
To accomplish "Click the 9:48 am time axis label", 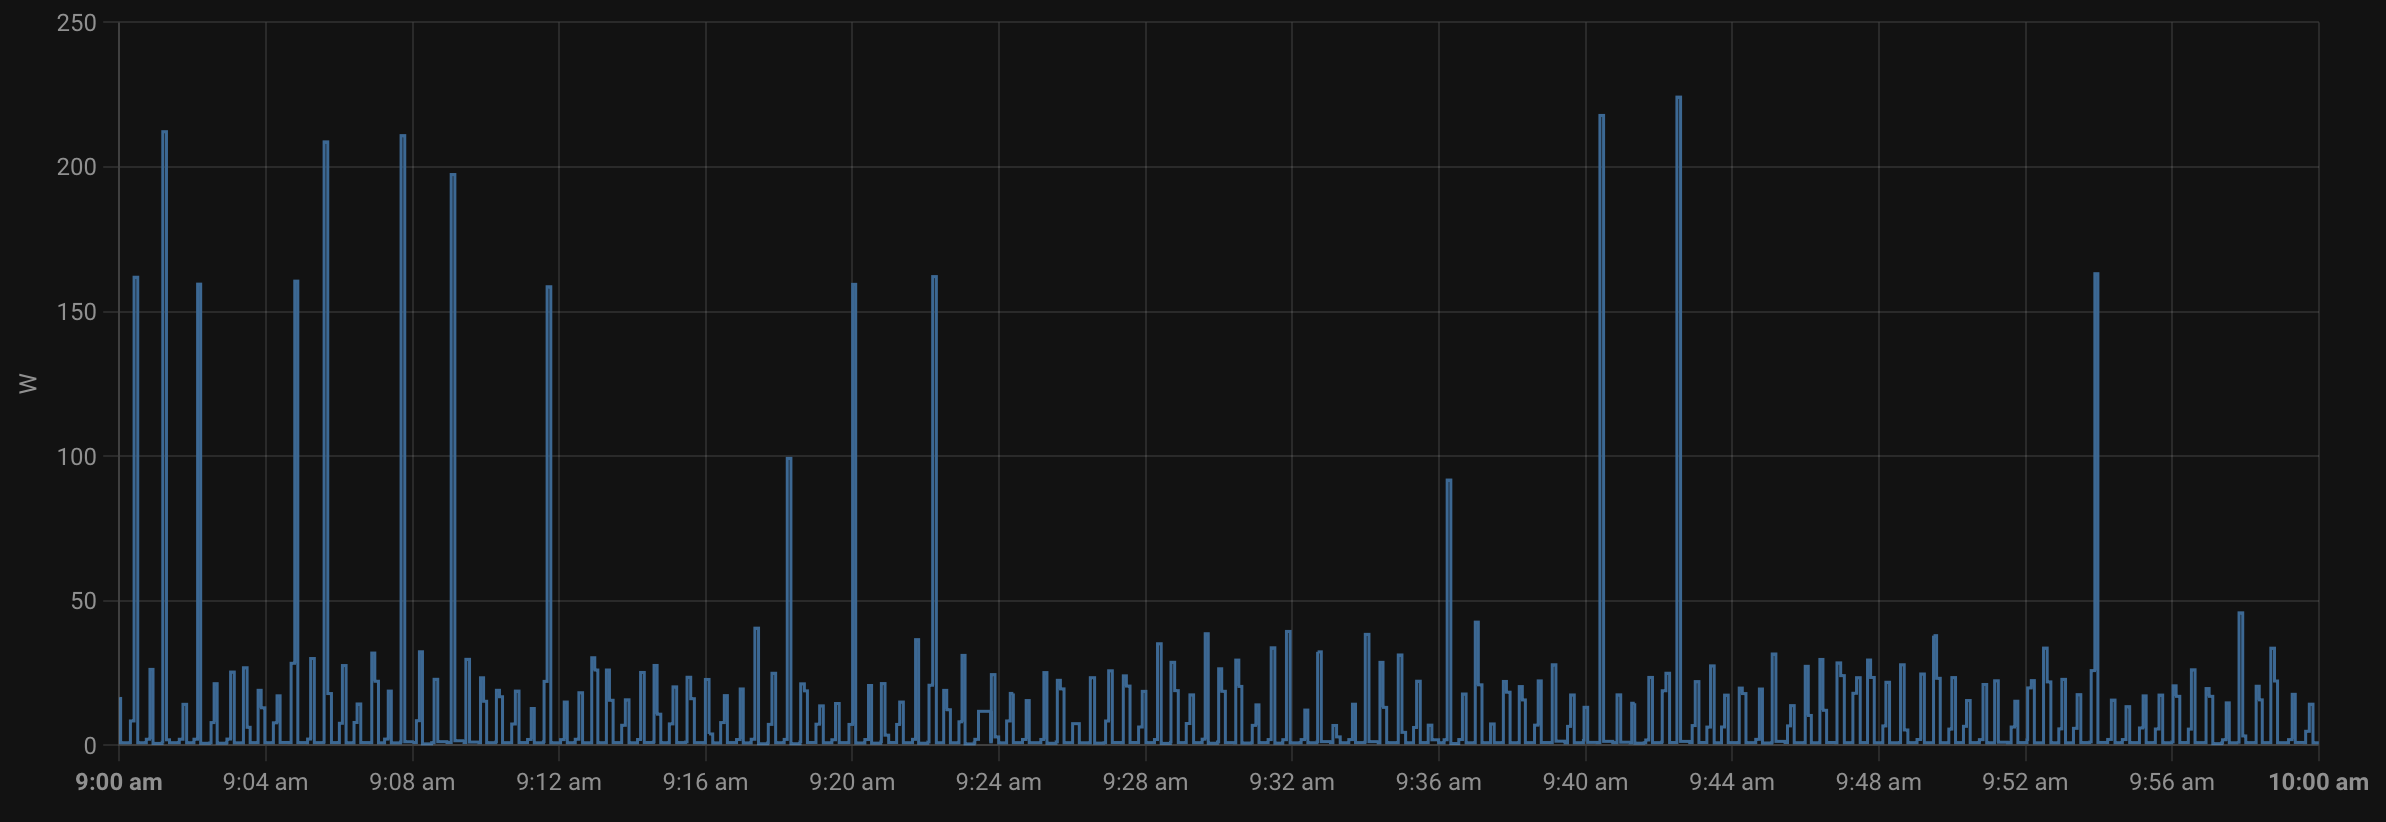I will pos(1879,782).
